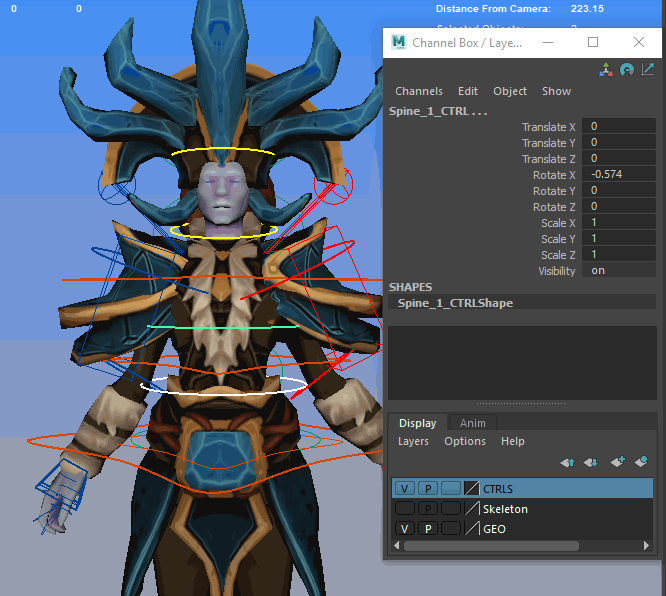Maximize the Channel Box window
The width and height of the screenshot is (666, 596).
pyautogui.click(x=593, y=42)
